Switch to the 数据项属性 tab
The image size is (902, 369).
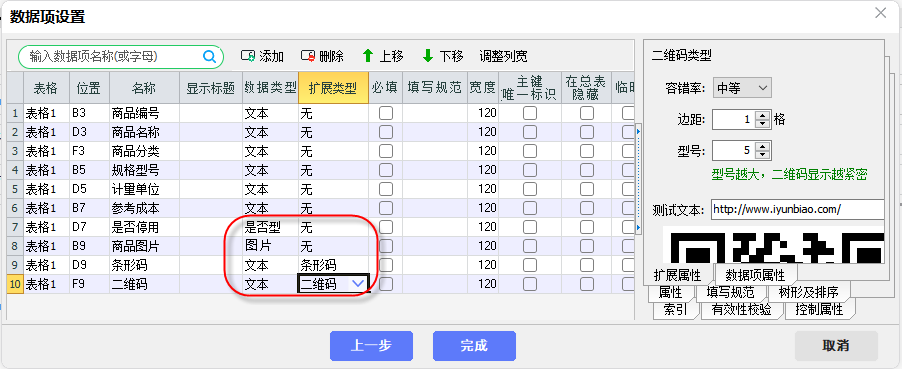click(x=755, y=274)
